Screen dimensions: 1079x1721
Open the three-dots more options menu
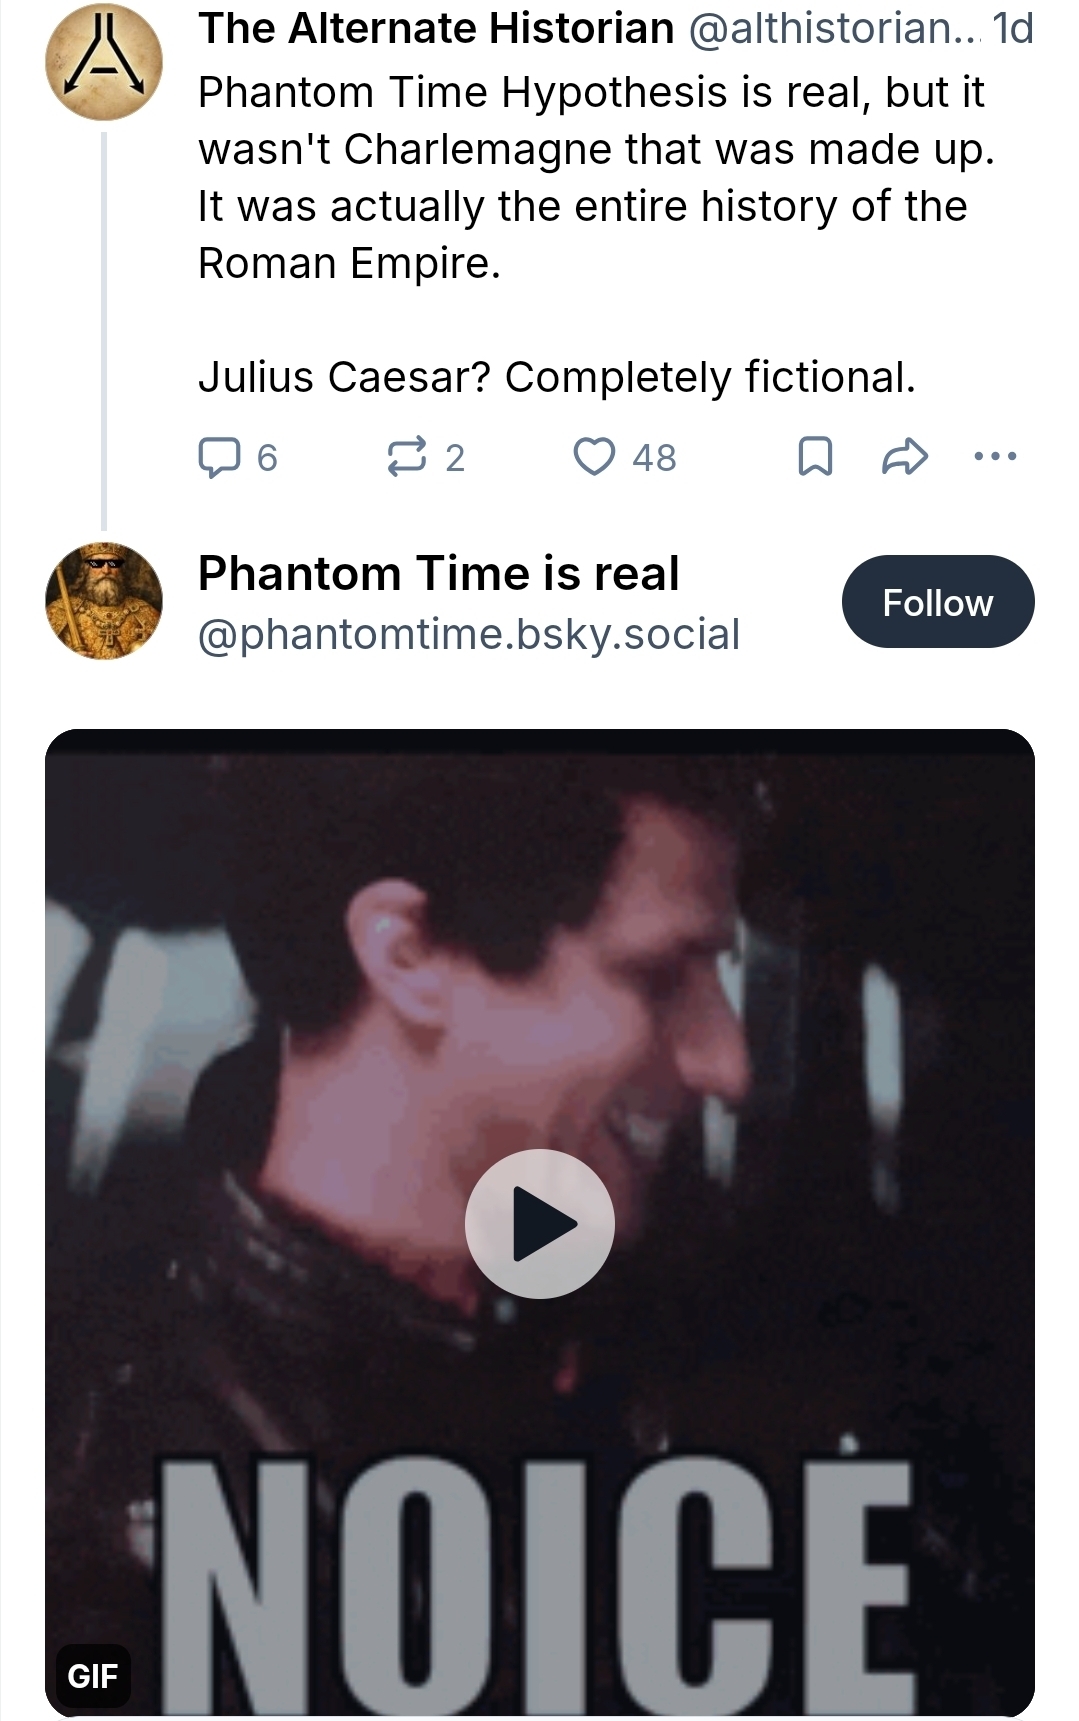[x=995, y=457]
